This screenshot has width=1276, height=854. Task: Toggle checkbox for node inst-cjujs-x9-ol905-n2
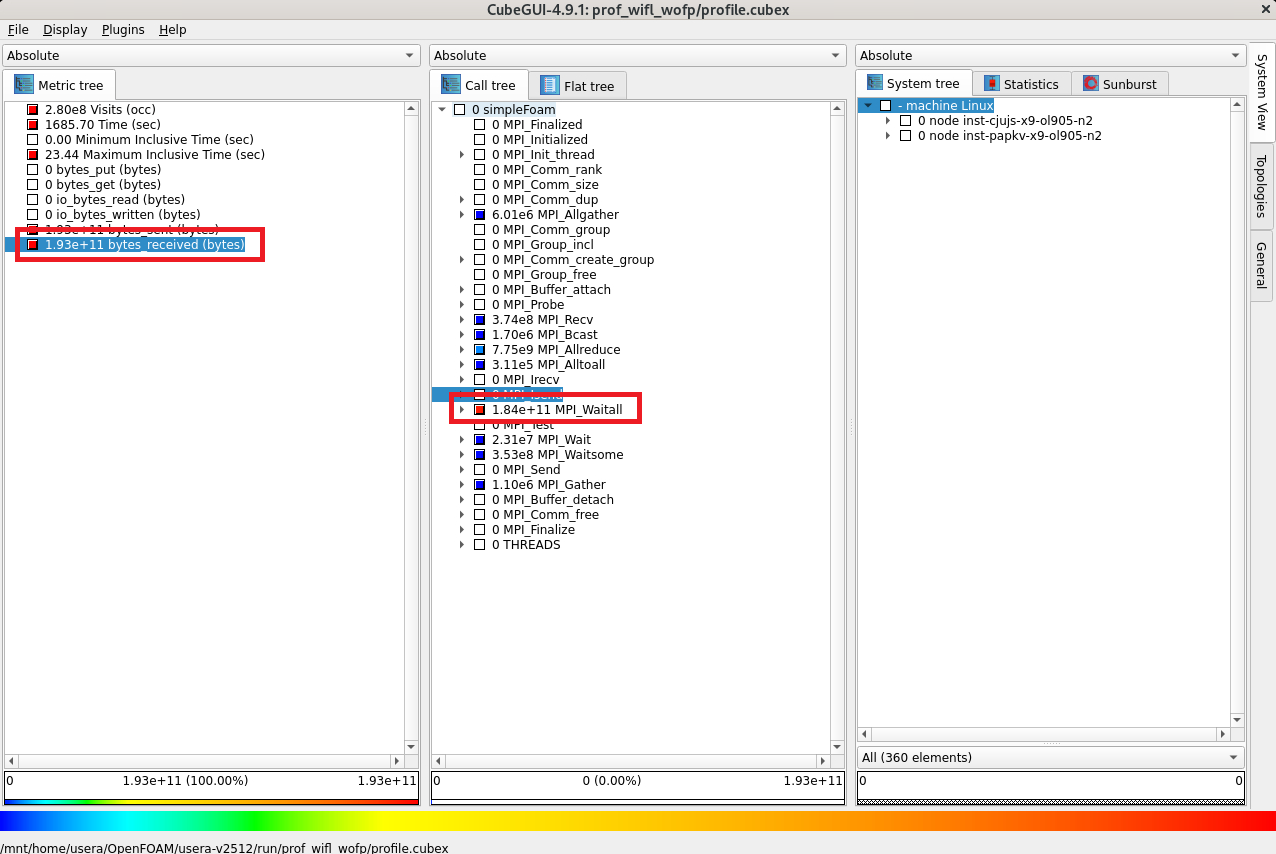(906, 121)
